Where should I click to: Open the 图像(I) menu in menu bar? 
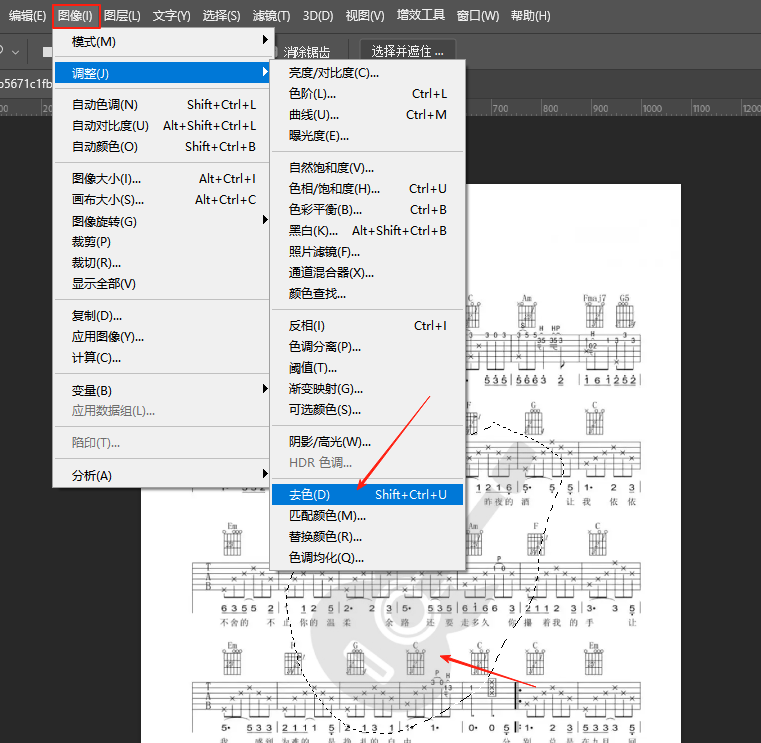click(75, 16)
